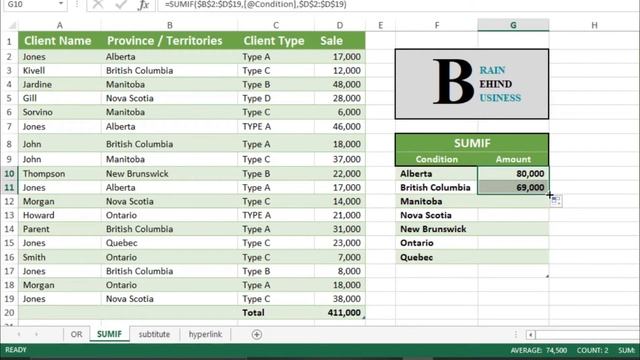Viewport: 640px width, 360px height.
Task: Click the Brain Behind Business logo image
Action: (472, 84)
